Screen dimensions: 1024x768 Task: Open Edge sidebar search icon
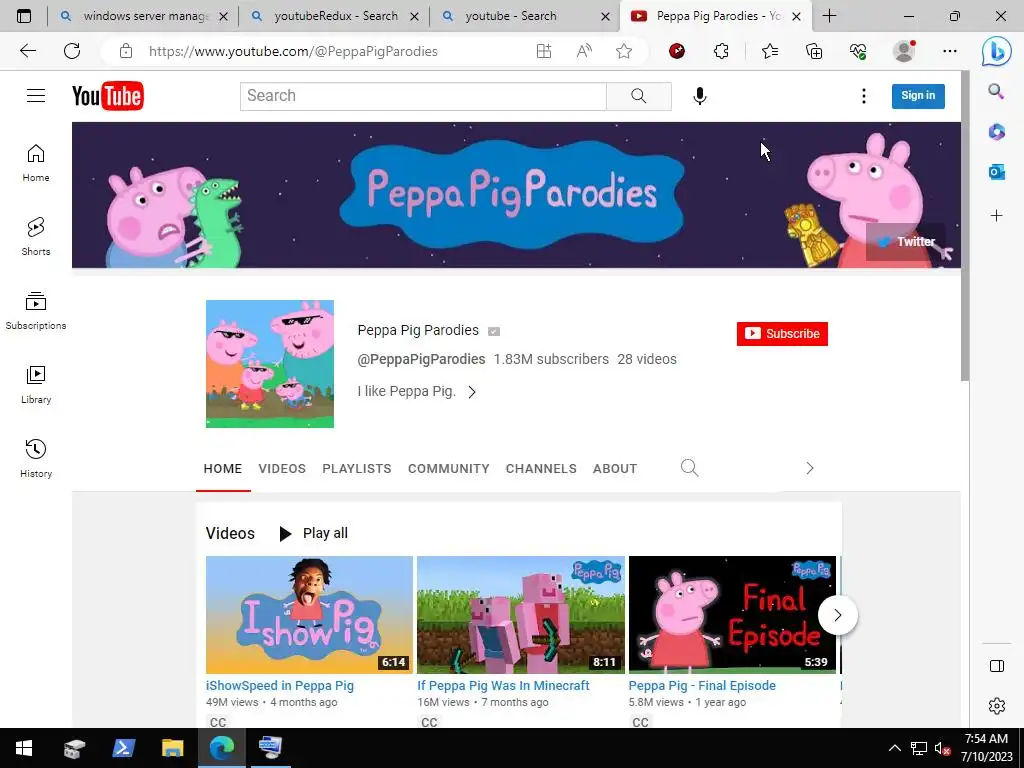(x=996, y=91)
